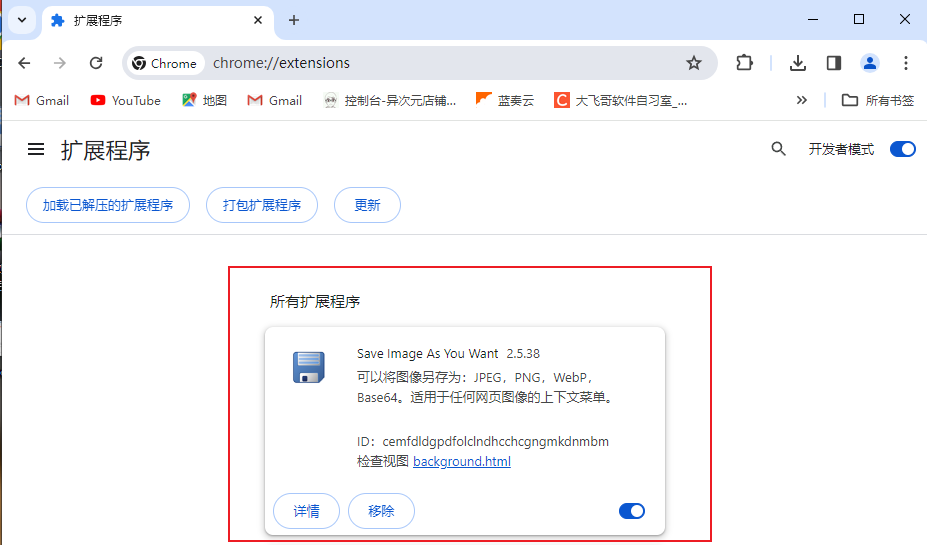Open the downloads tray icon

(798, 63)
